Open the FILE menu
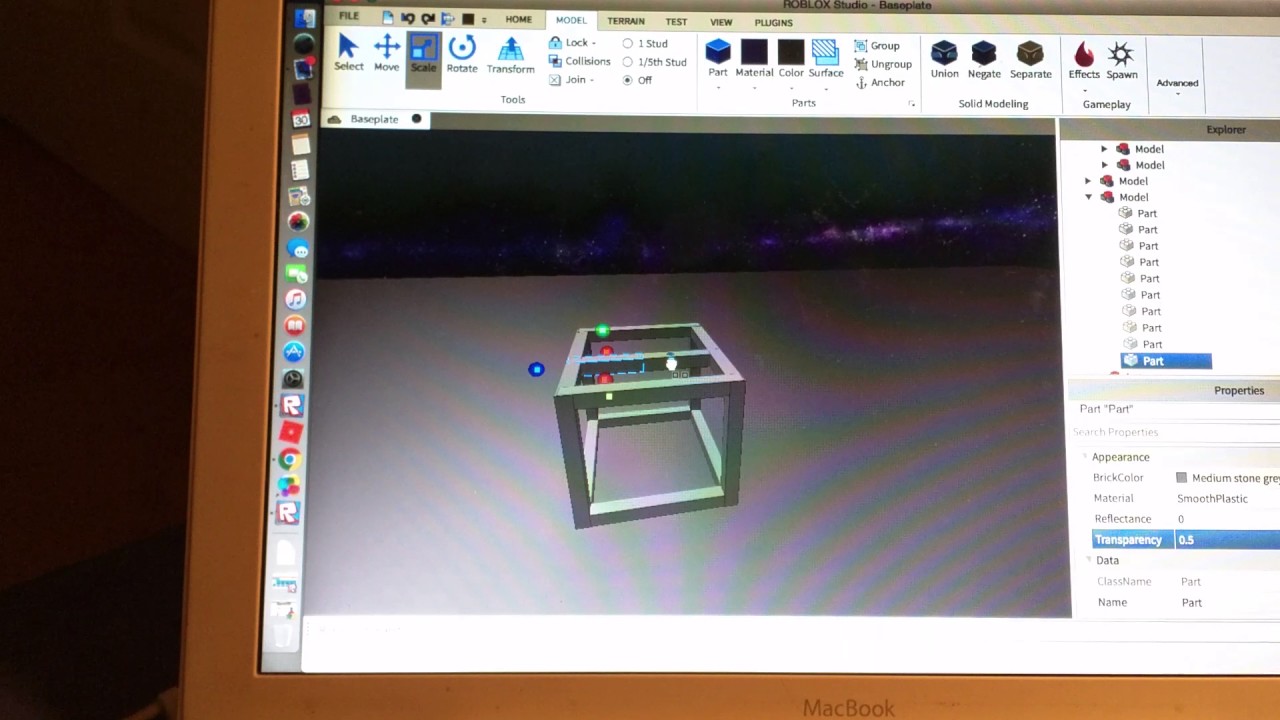 click(x=348, y=17)
